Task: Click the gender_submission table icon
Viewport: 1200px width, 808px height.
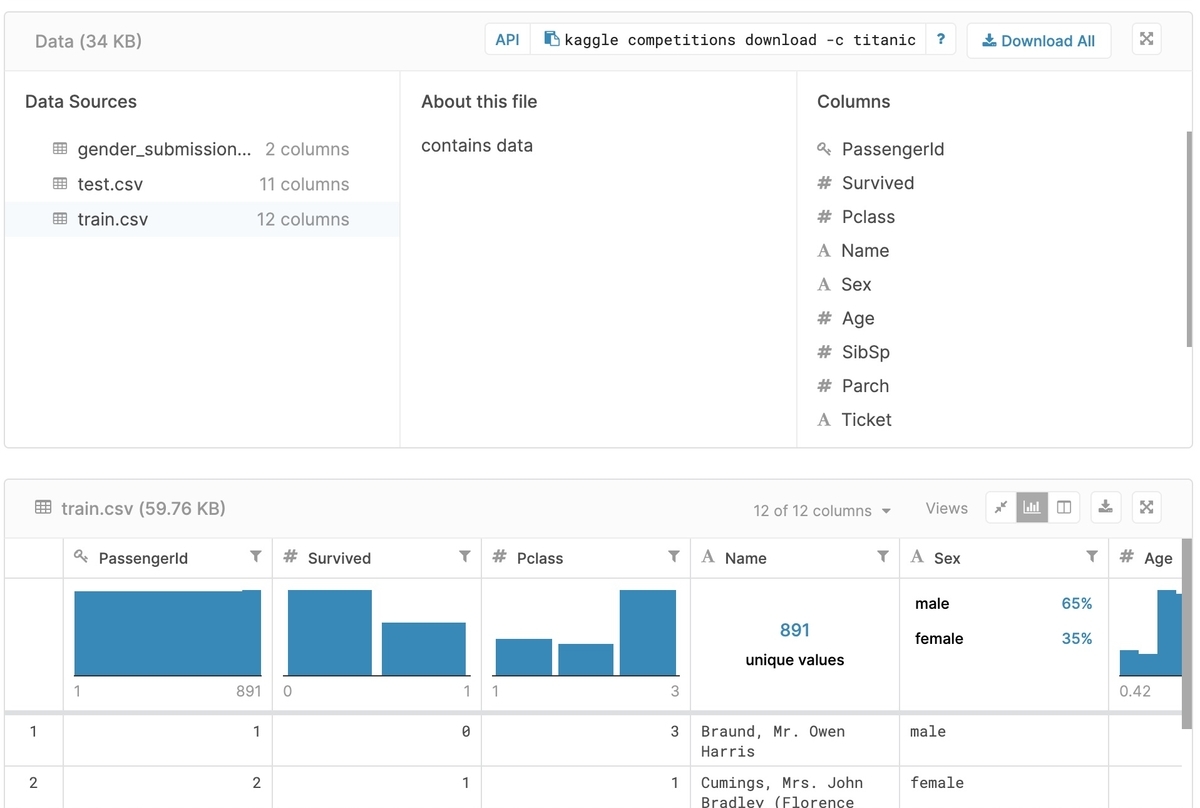Action: (x=60, y=149)
